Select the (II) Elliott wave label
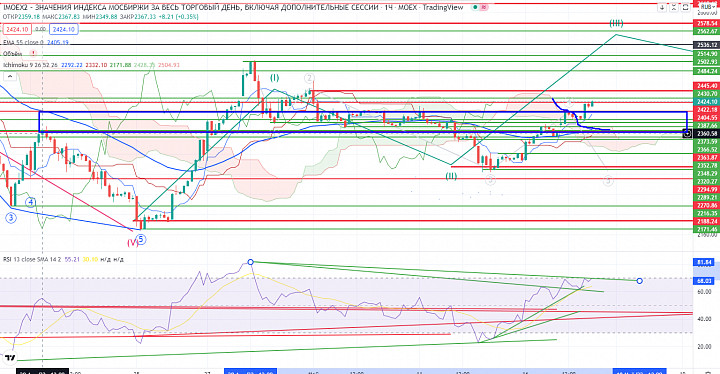Viewport: 720px width, 374px height. pyautogui.click(x=451, y=176)
